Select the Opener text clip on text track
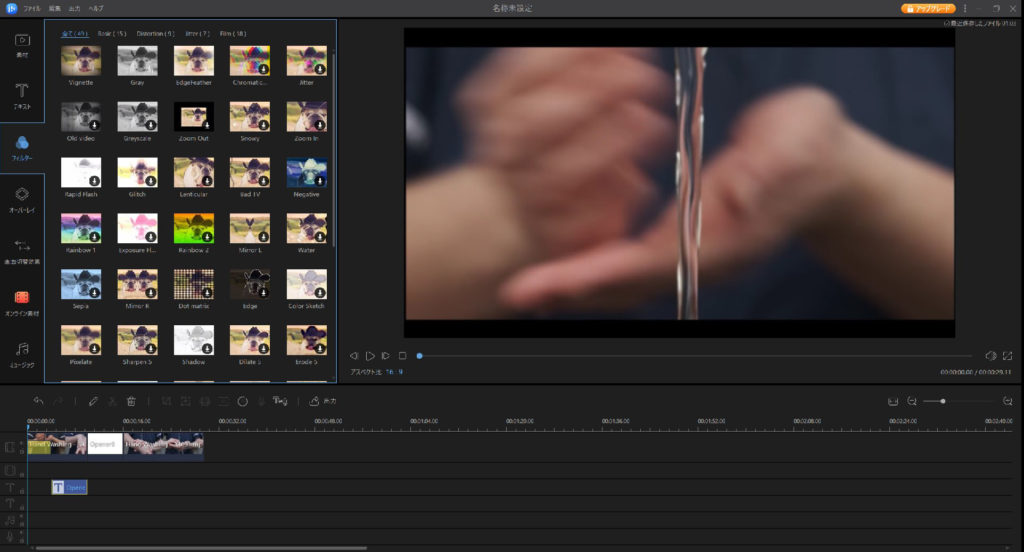Image resolution: width=1024 pixels, height=552 pixels. pos(69,487)
